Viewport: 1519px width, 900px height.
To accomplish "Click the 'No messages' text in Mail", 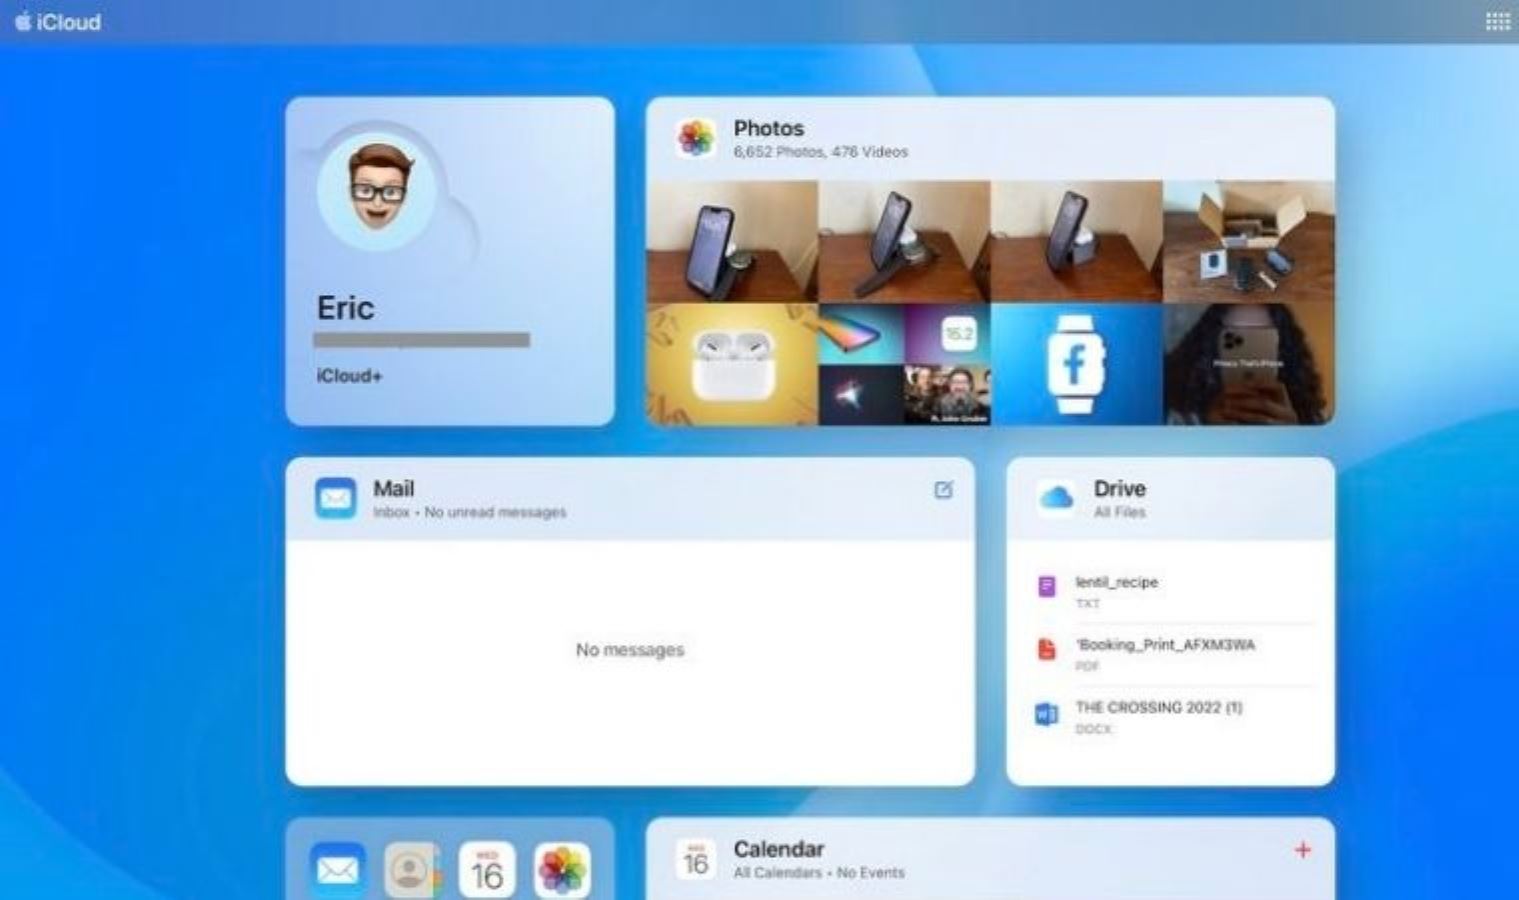I will click(x=630, y=650).
